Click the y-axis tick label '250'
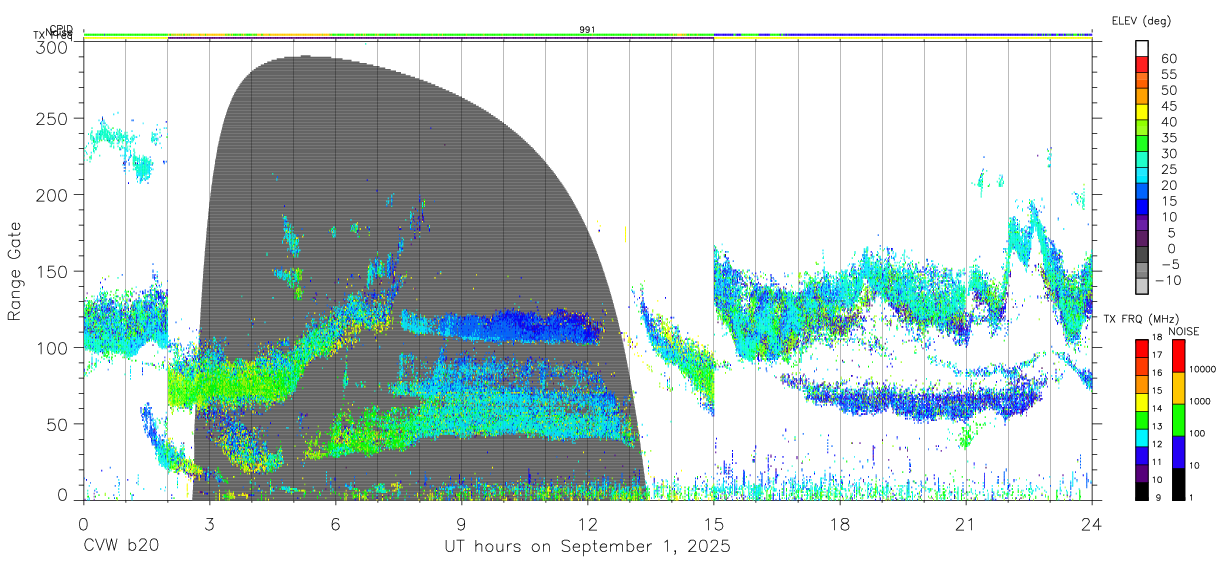The height and width of the screenshot is (567, 1228). [51, 119]
